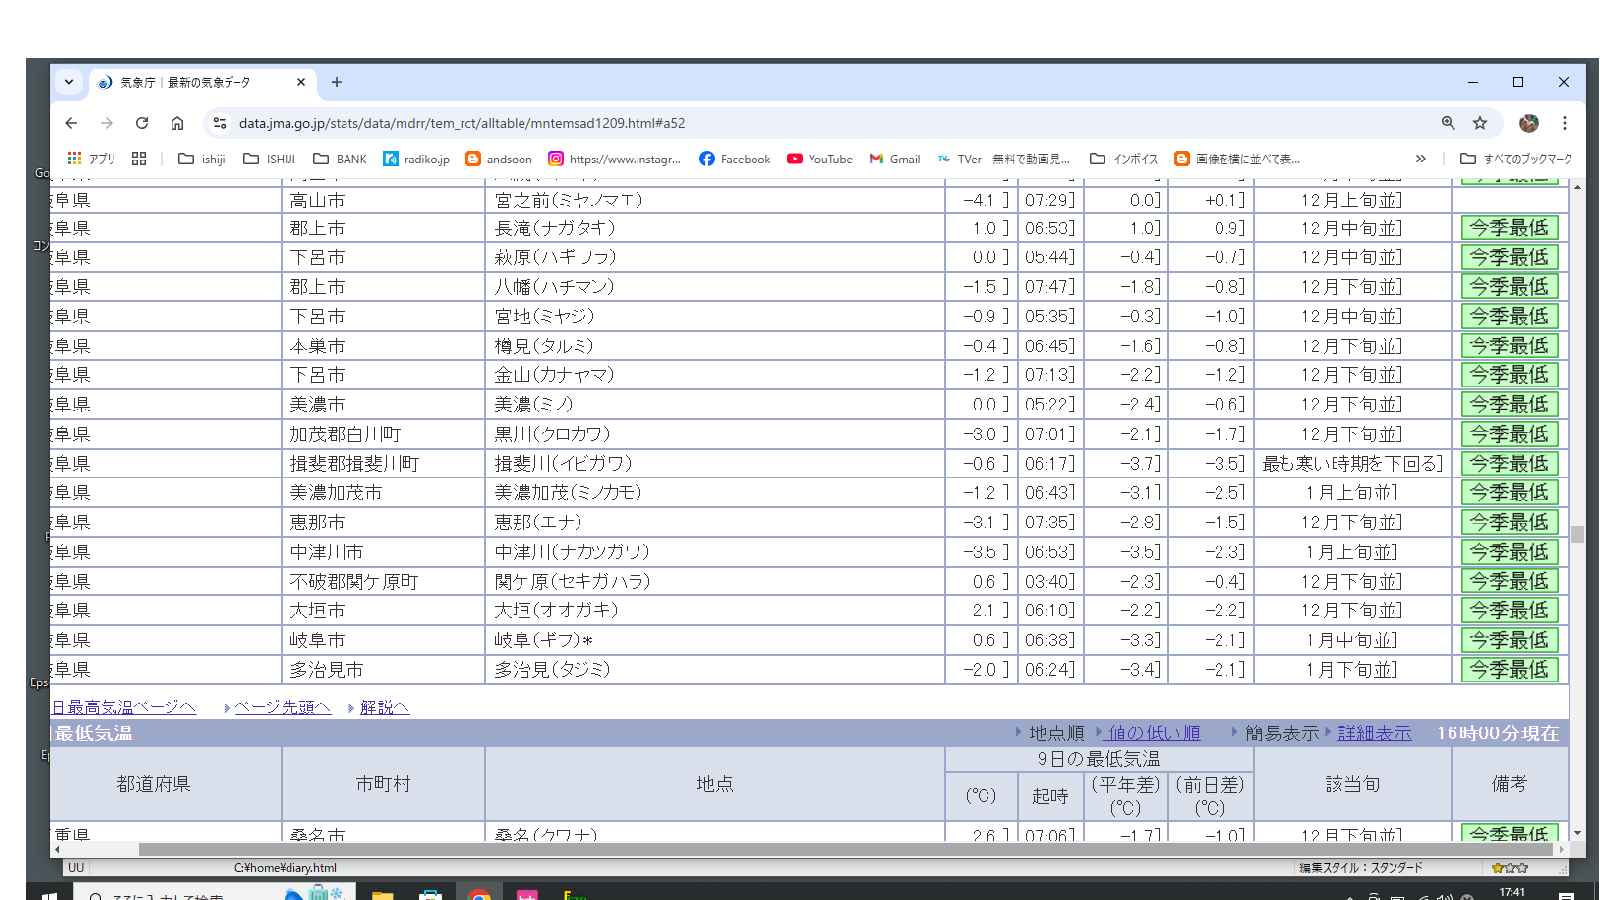Click the browser reload button
This screenshot has width=1600, height=900.
[142, 123]
